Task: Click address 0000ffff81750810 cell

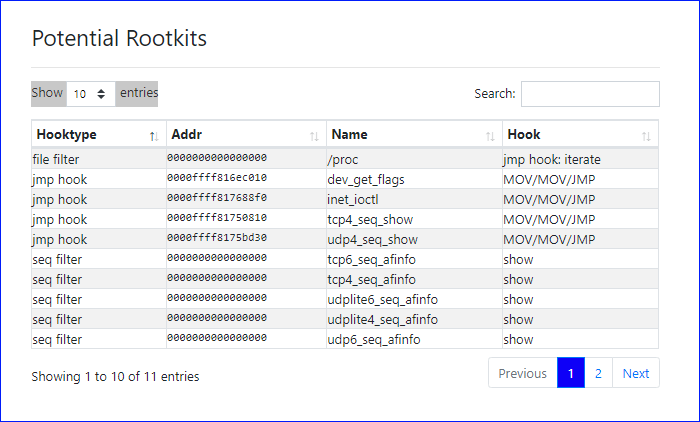Action: [x=217, y=217]
